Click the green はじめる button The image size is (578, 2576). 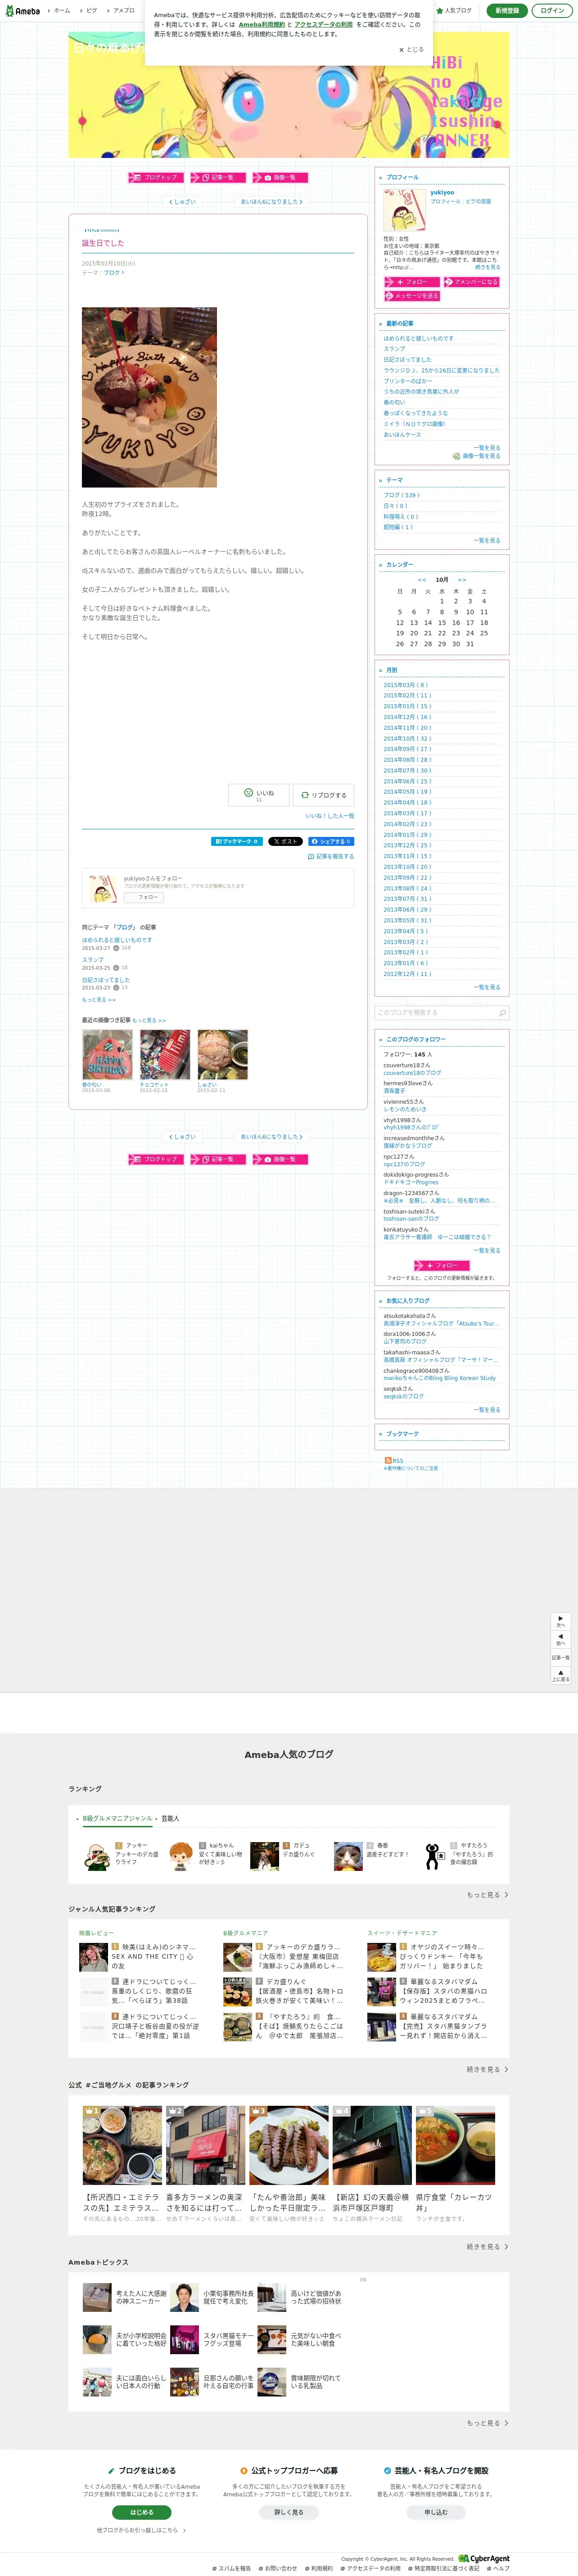142,2512
